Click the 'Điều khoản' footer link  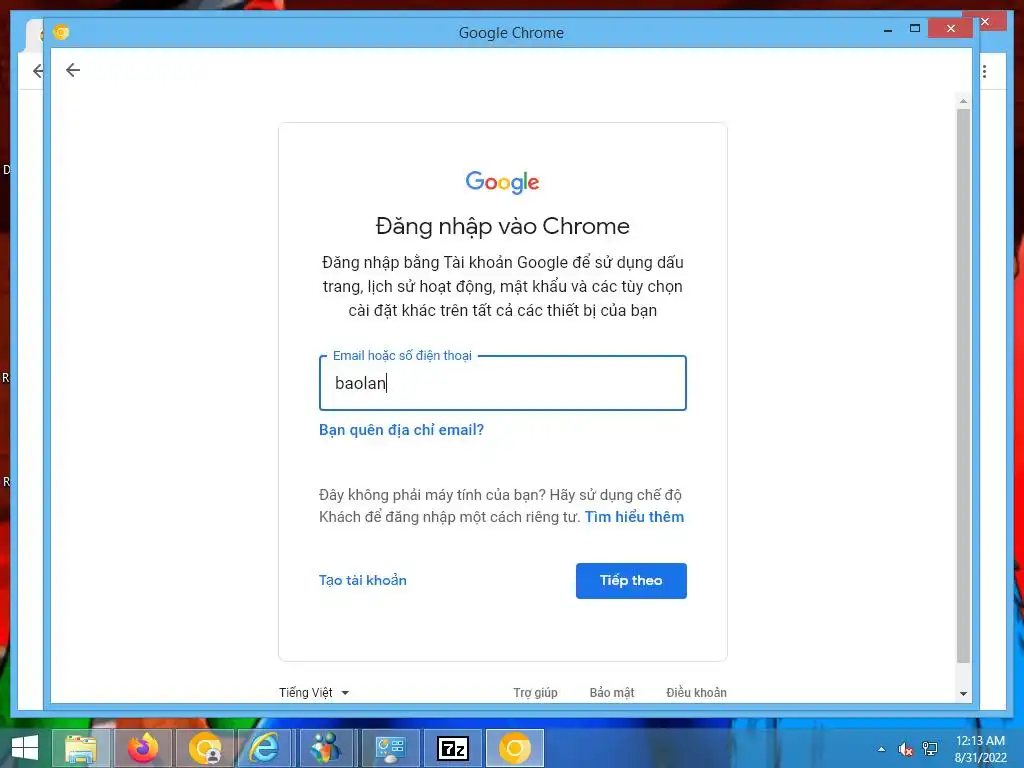click(696, 692)
